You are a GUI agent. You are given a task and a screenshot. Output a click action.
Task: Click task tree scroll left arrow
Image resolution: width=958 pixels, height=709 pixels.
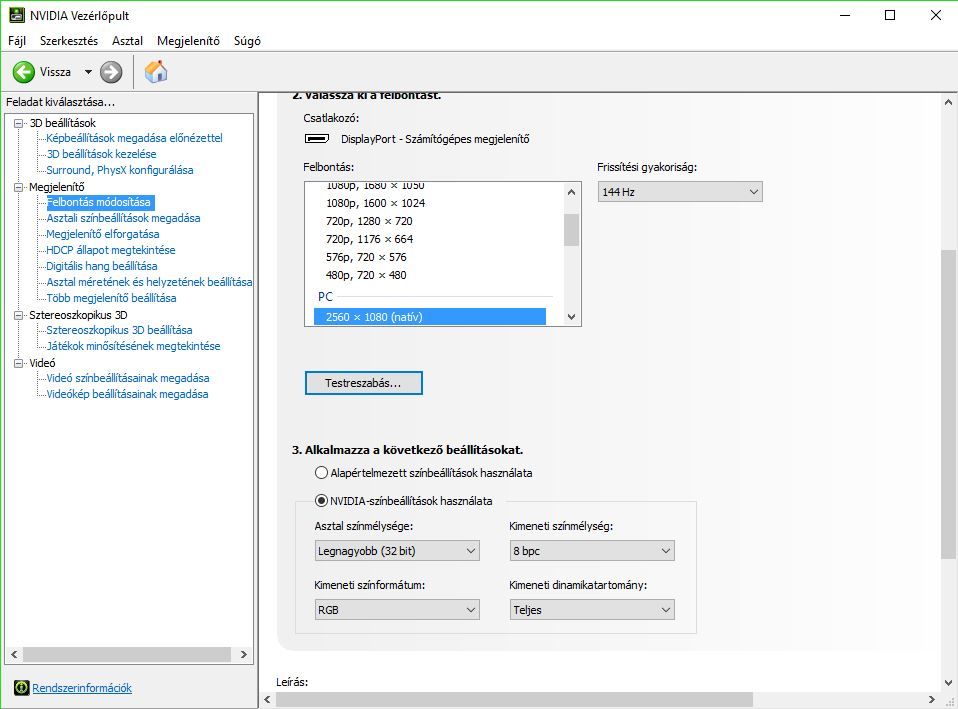pos(14,655)
